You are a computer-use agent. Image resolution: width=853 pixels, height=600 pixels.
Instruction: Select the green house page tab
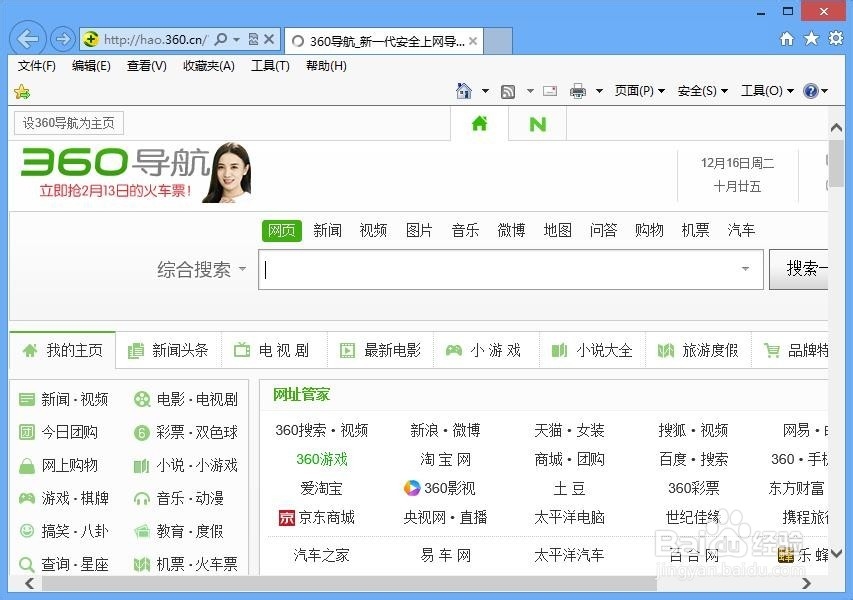tap(479, 124)
